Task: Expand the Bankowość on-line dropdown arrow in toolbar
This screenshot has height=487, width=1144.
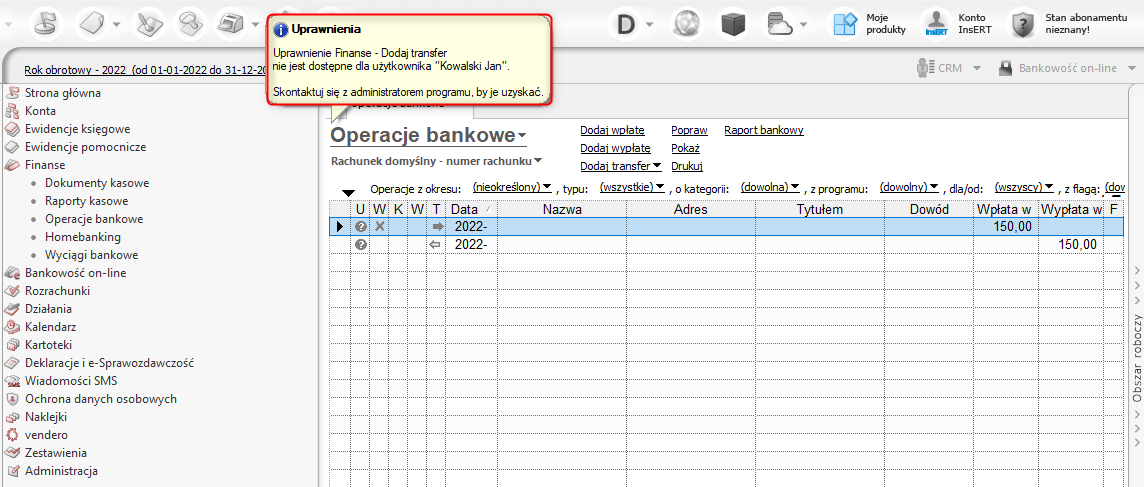Action: click(1132, 69)
